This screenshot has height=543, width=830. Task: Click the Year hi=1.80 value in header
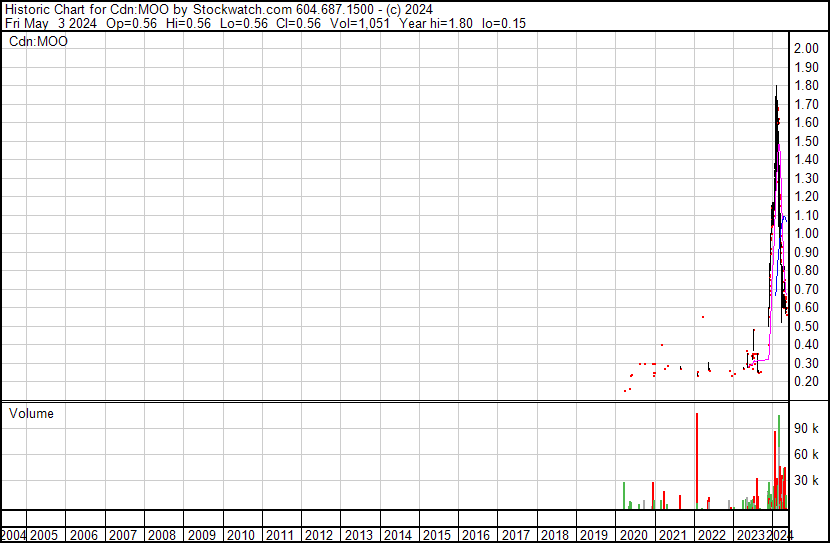pos(436,23)
